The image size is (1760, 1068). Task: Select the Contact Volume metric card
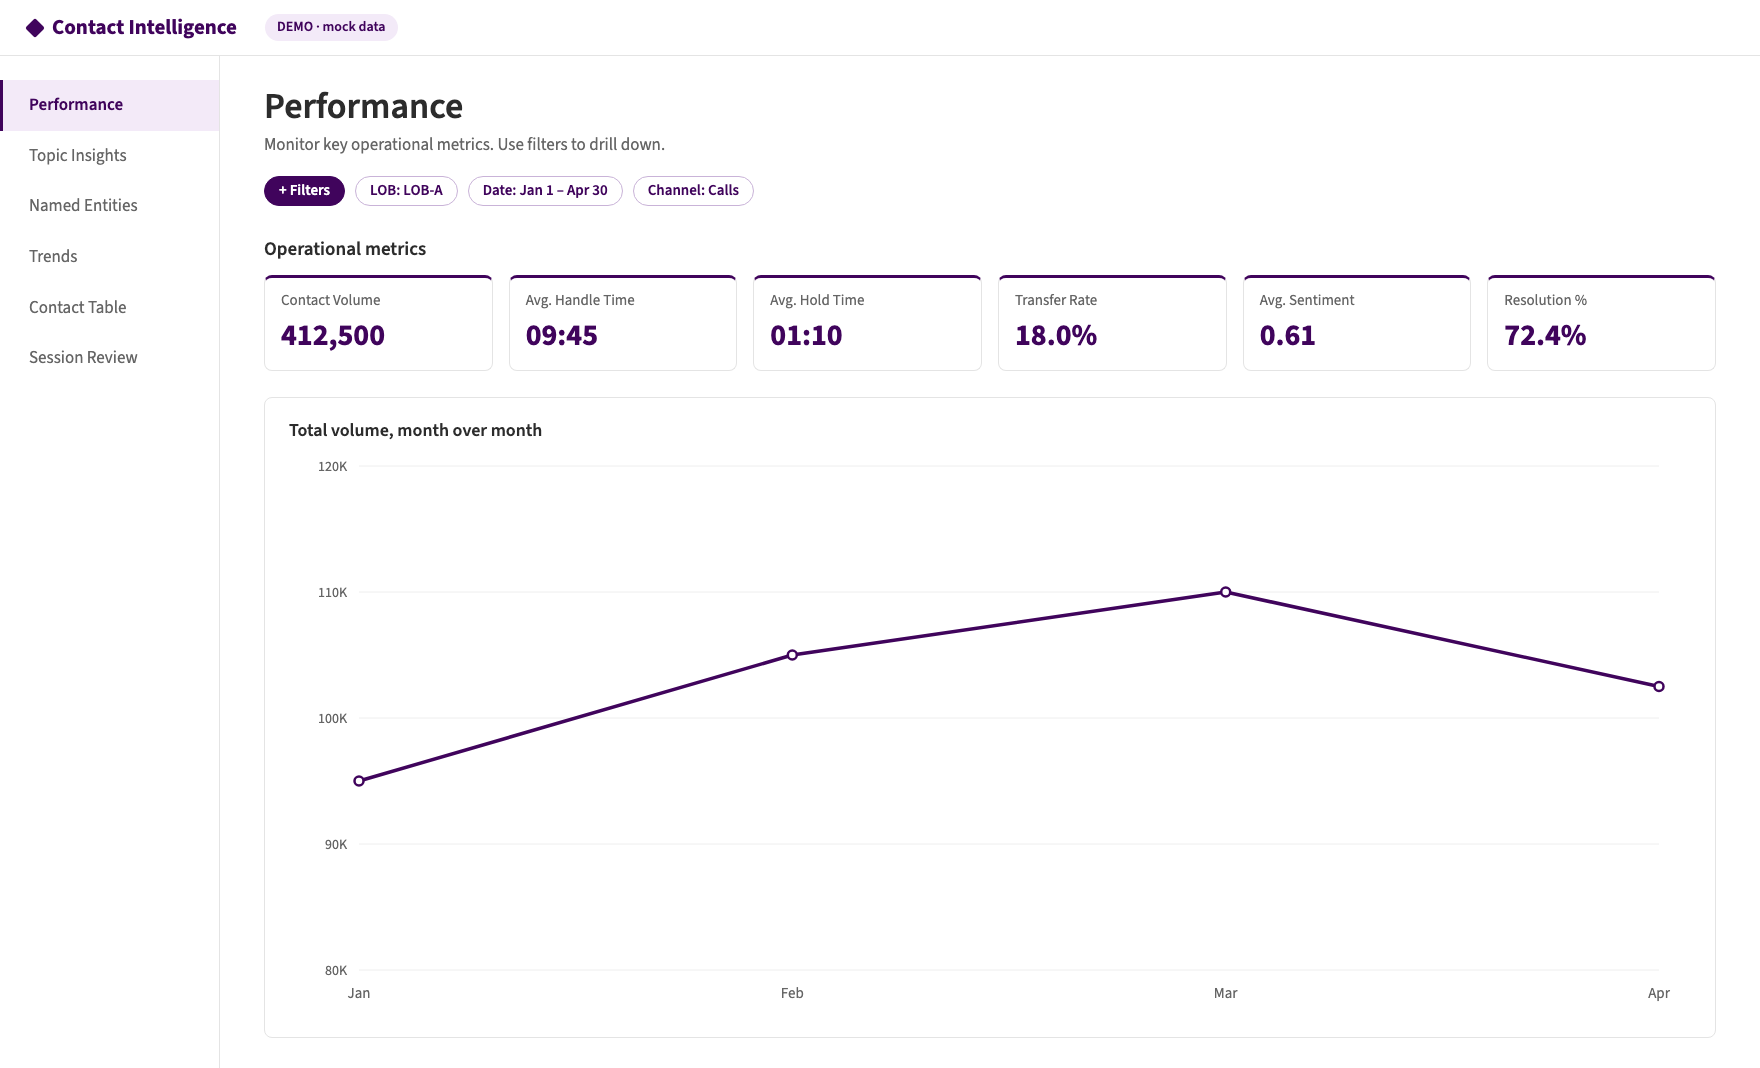[x=378, y=323]
